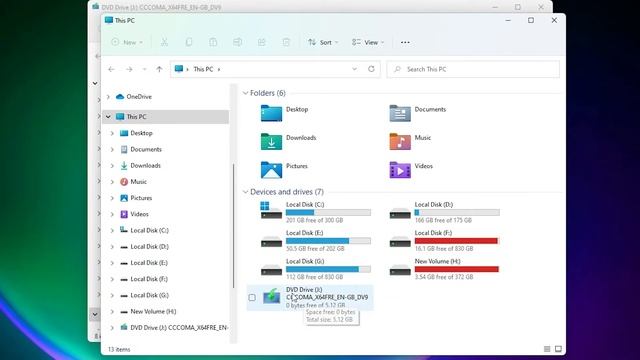Select the New Volume (H:) drive icon
Screen dimensions: 640x360
400,270
